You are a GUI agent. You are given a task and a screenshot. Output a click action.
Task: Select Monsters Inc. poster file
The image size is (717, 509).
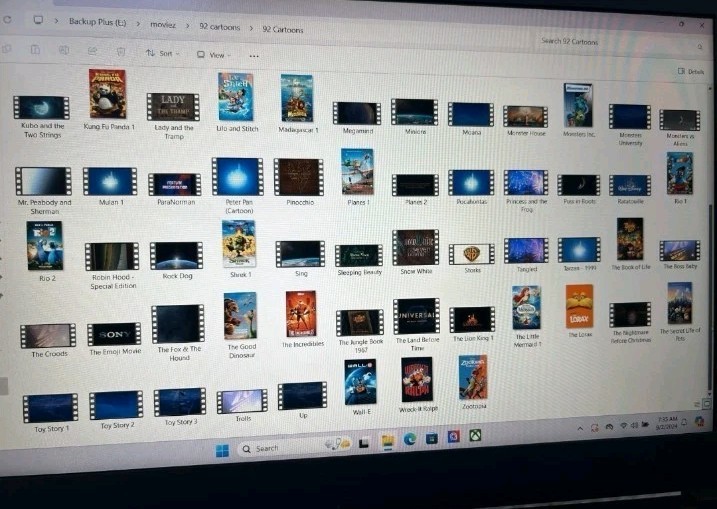pos(578,106)
